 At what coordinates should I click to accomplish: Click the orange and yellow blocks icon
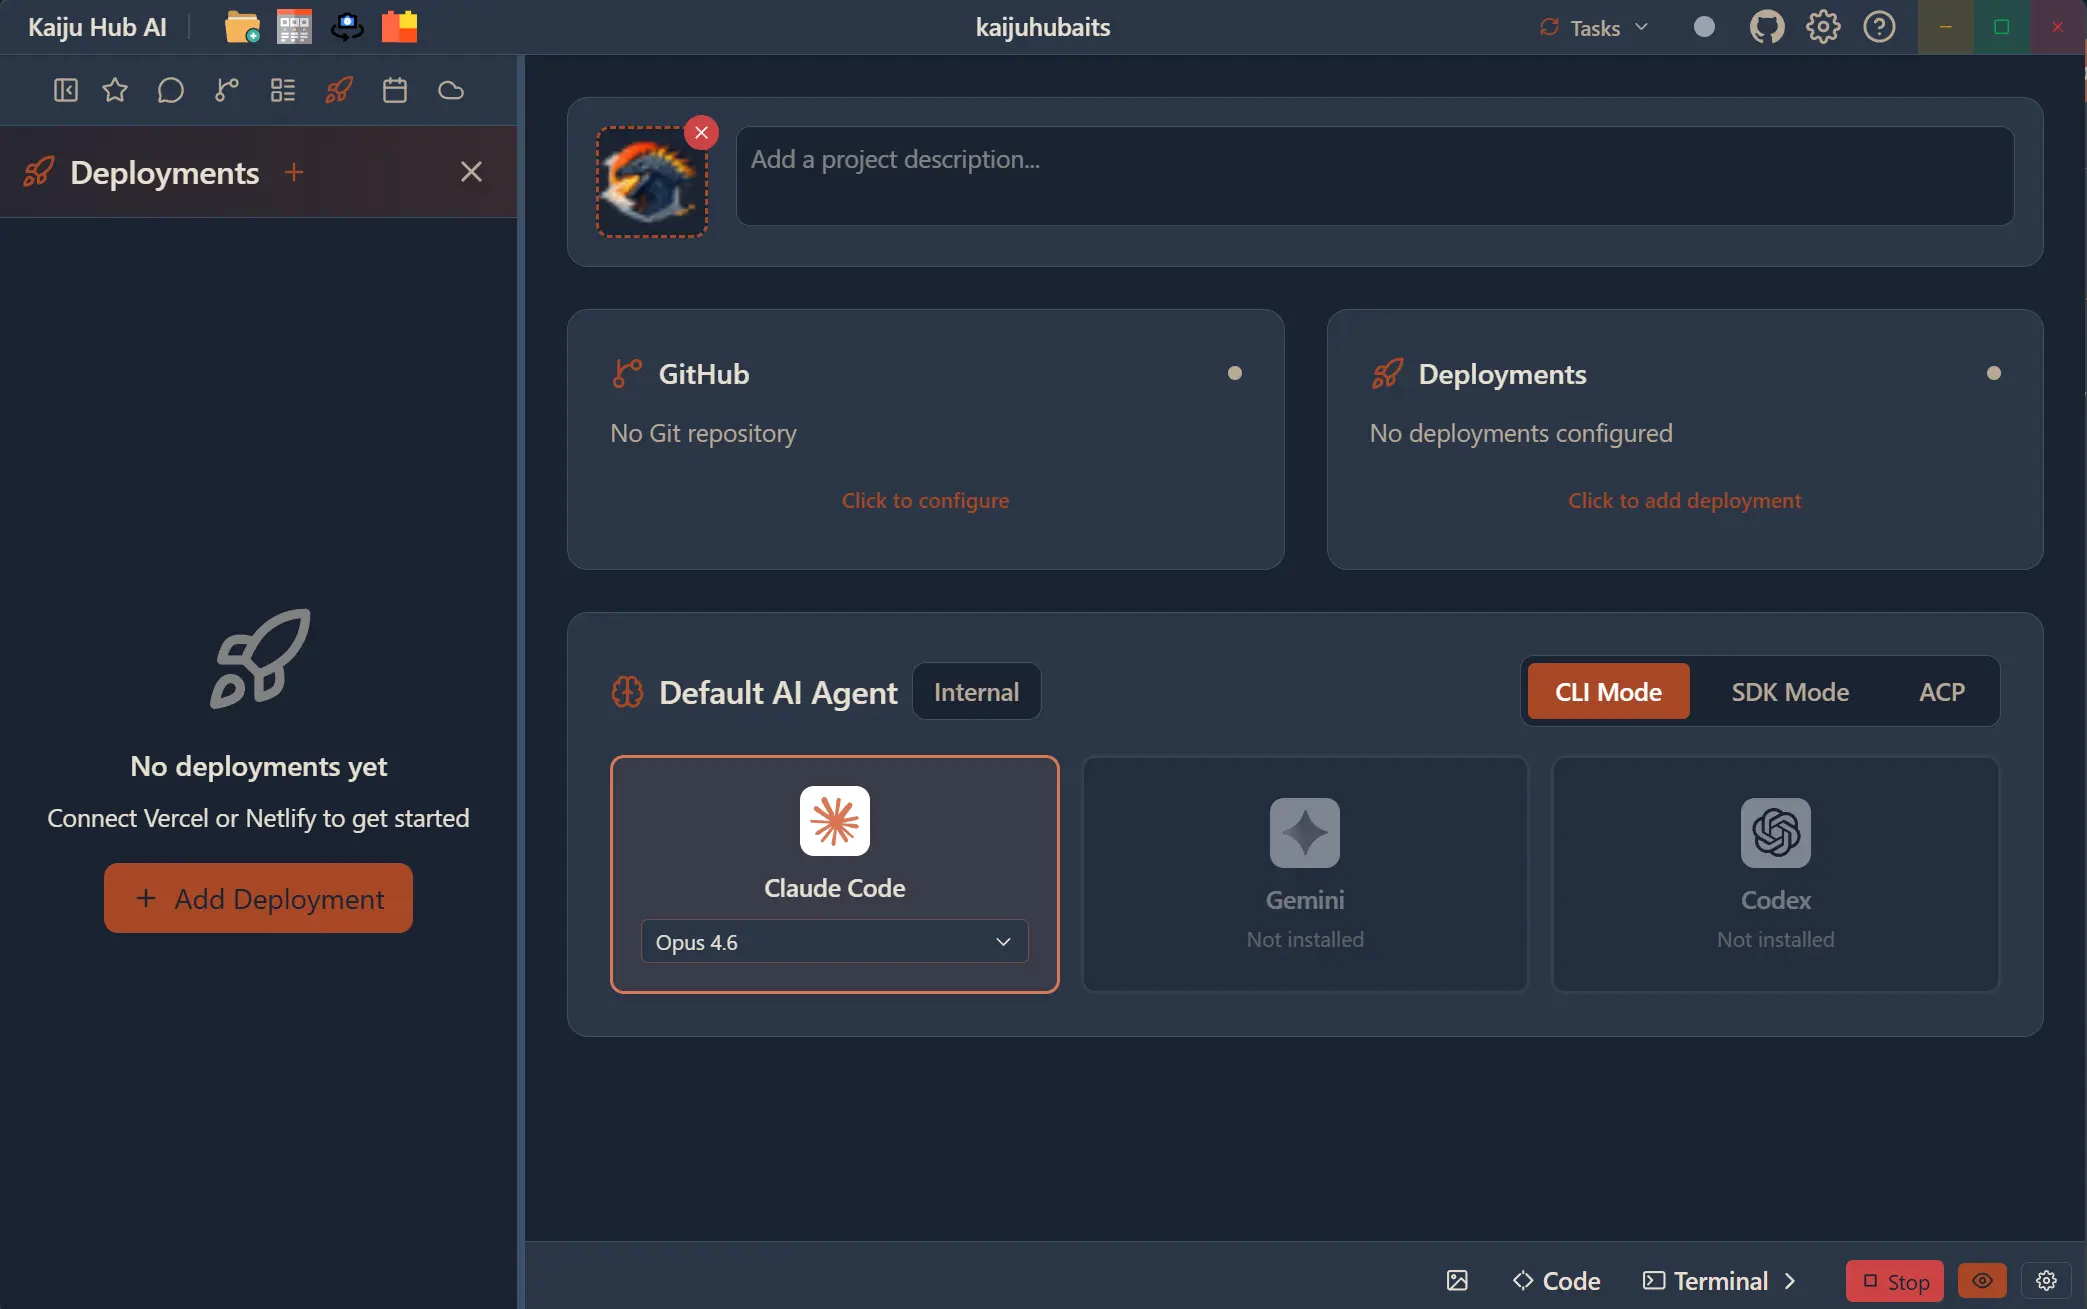[399, 27]
